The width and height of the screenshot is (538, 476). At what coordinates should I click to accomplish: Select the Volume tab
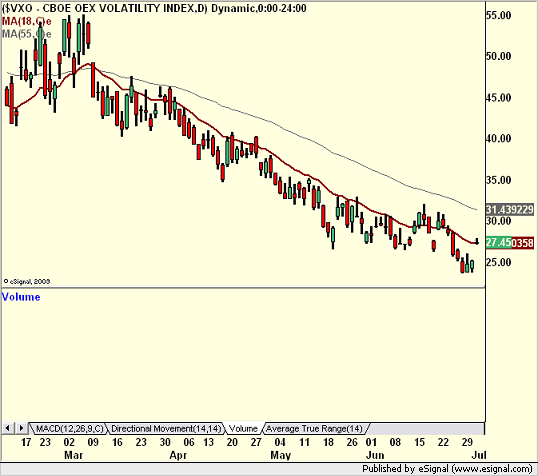(243, 428)
